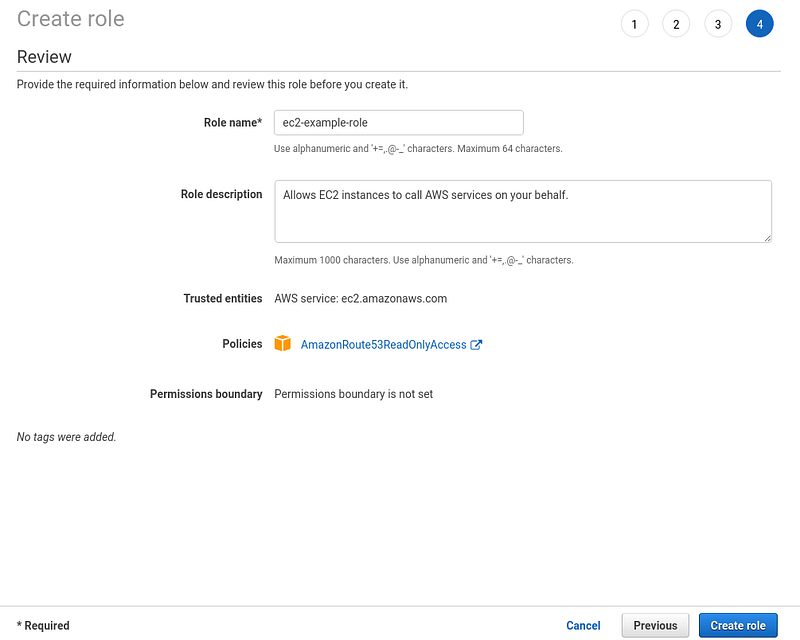Click the Permissions boundary status text

[x=354, y=394]
